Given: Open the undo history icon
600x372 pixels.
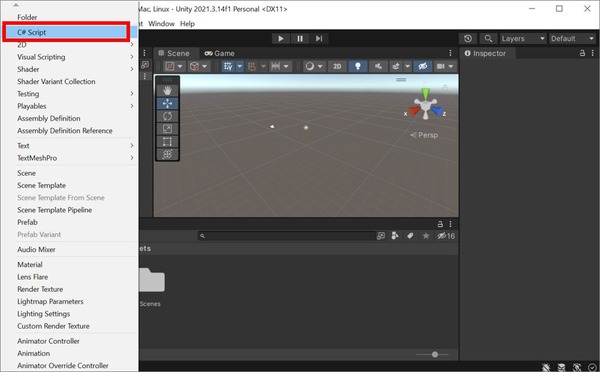Looking at the screenshot, I should (468, 38).
